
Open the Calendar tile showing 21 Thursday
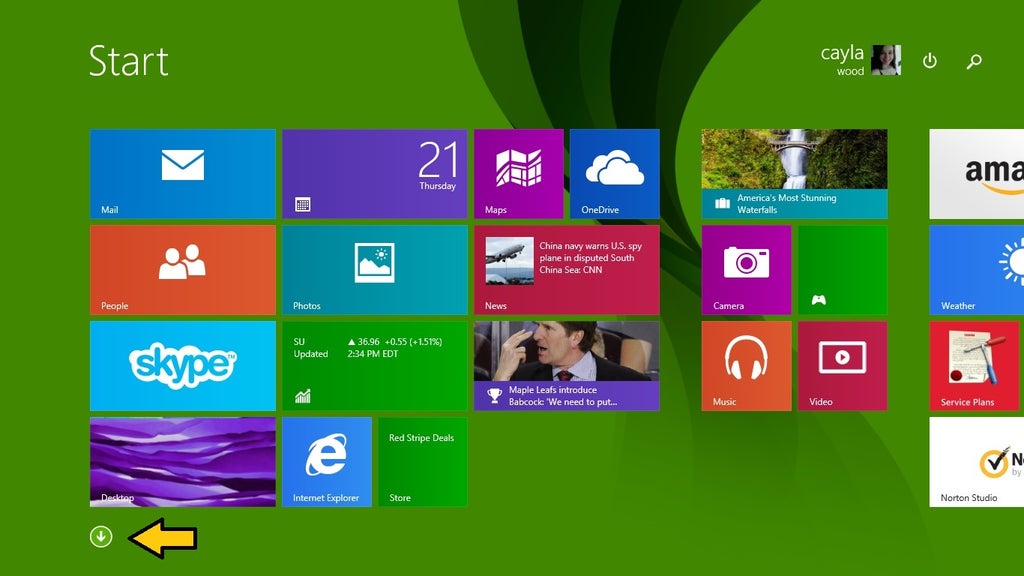point(375,174)
